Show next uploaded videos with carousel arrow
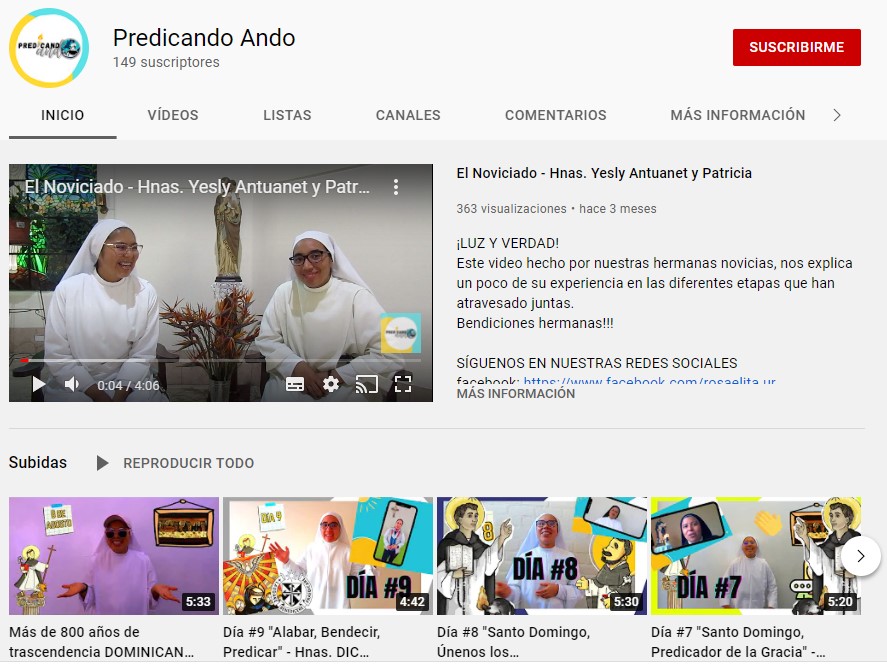 [860, 555]
